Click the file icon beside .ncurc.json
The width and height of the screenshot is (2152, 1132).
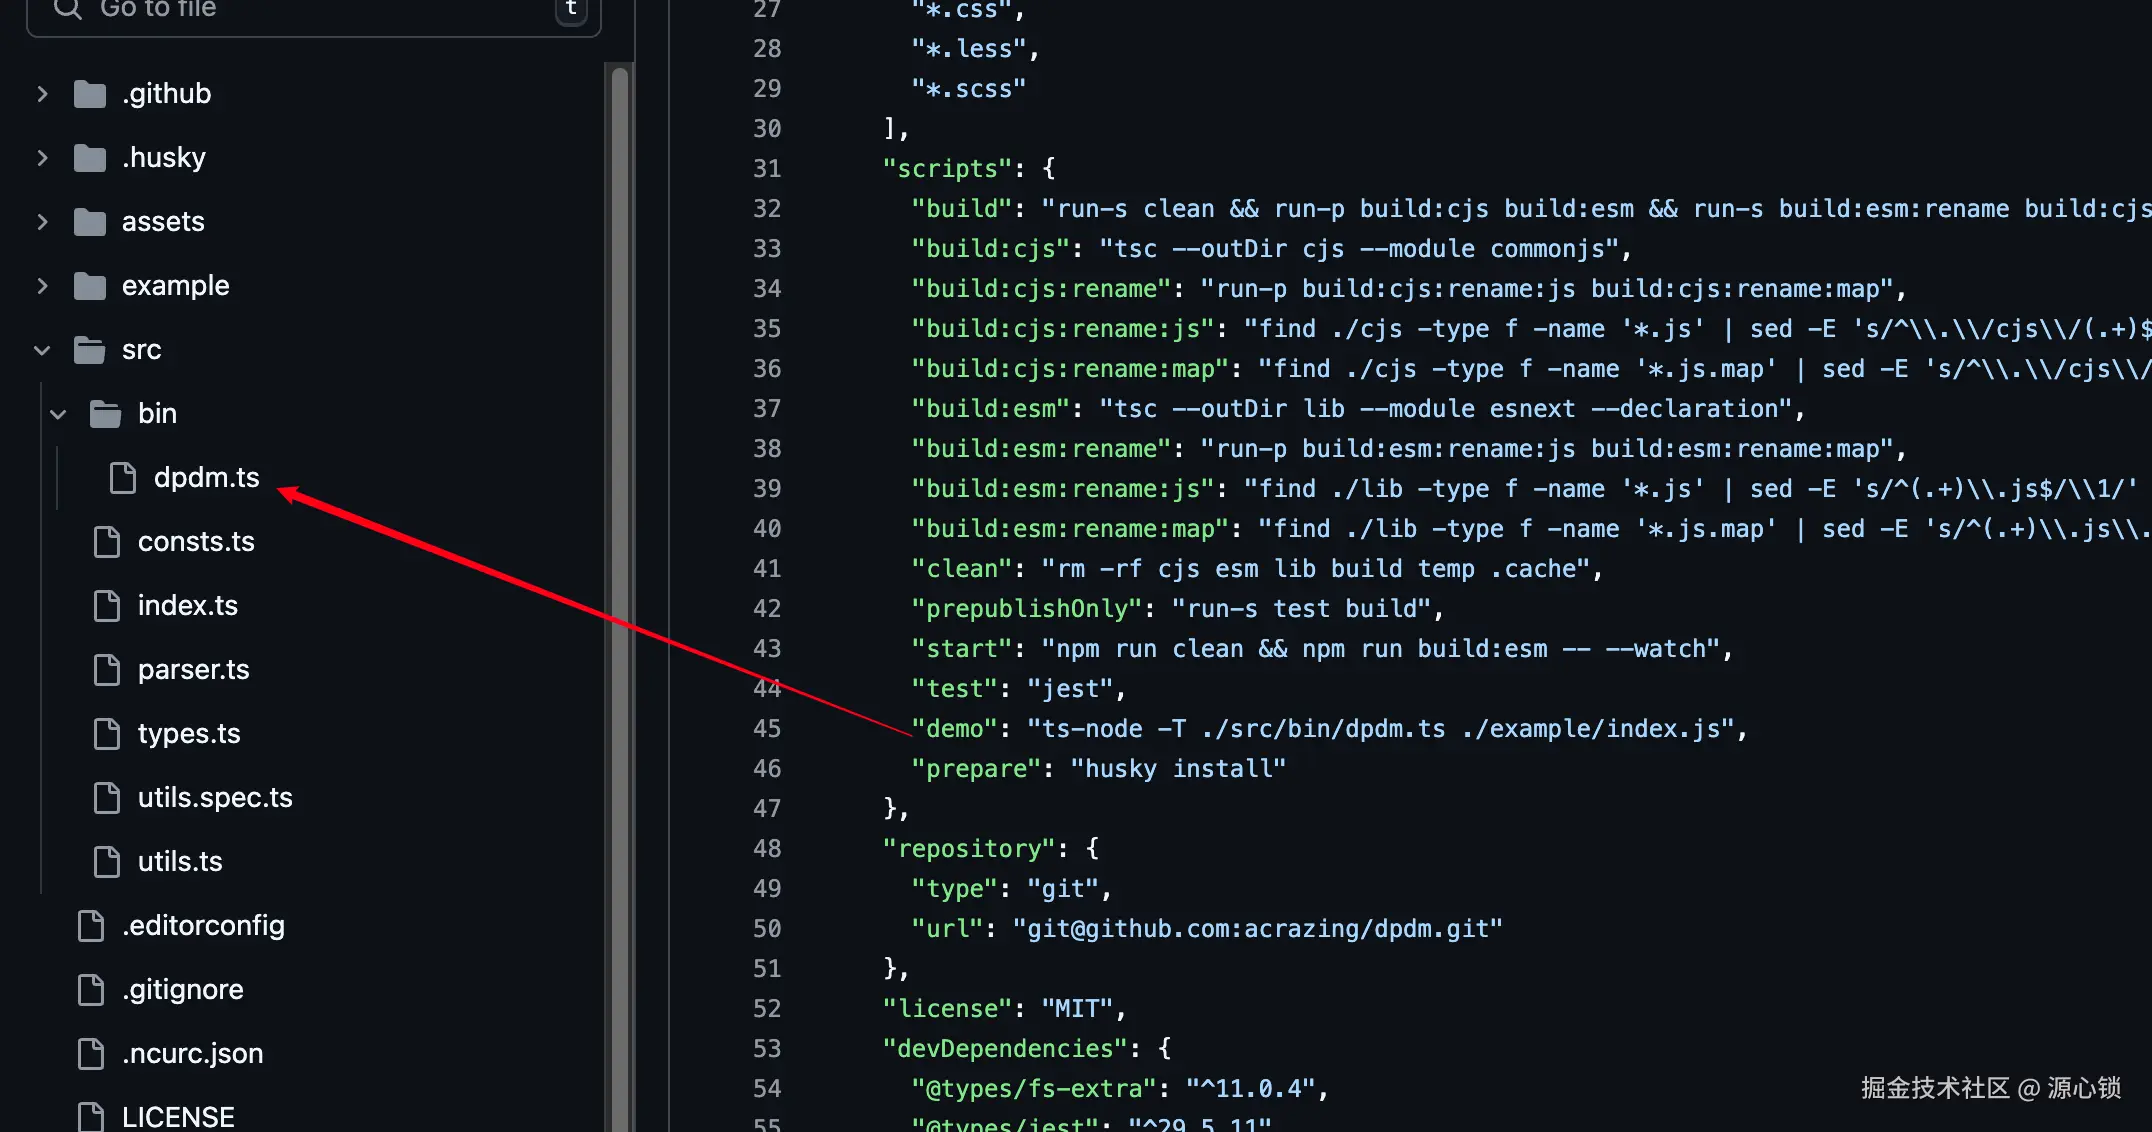[91, 1054]
